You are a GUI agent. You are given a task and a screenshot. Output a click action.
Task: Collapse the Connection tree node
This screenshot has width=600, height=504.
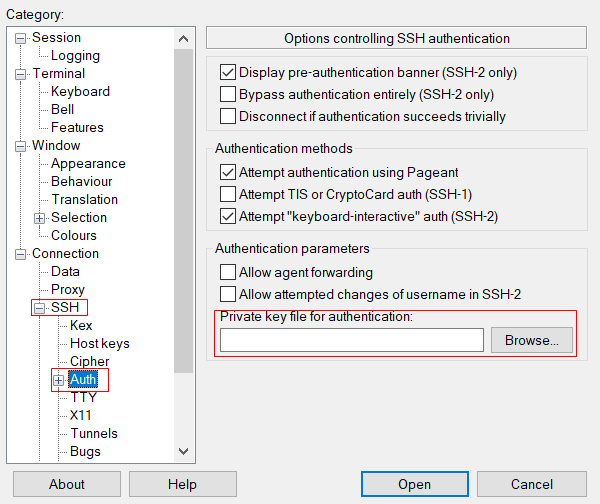click(x=20, y=254)
